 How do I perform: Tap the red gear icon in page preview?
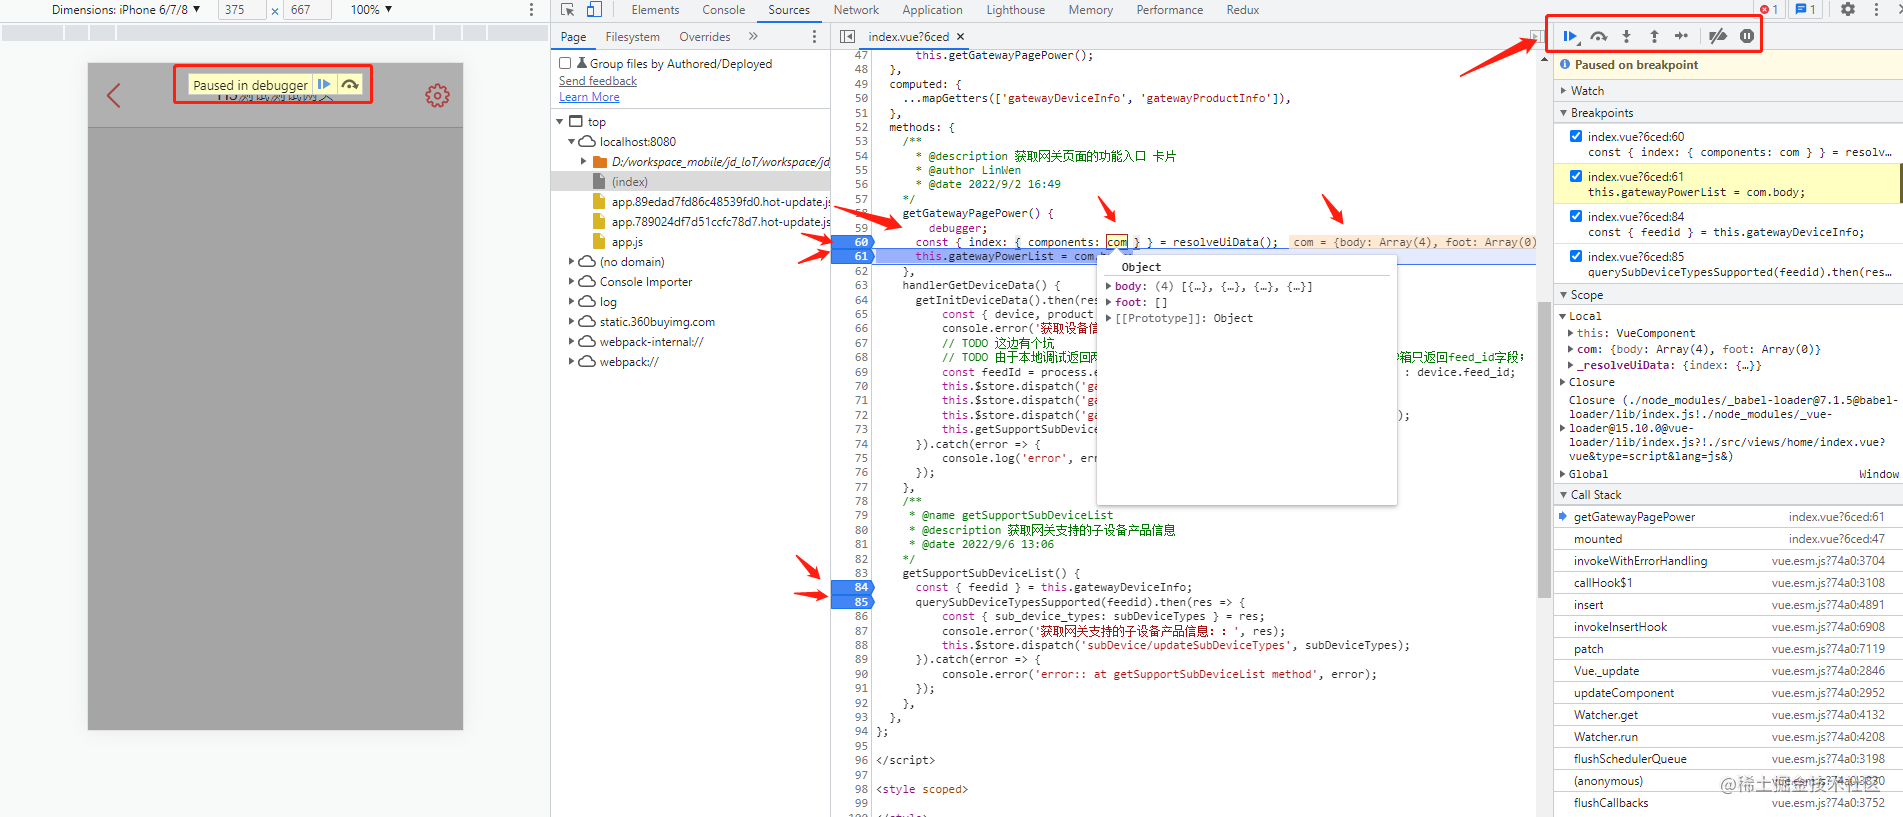click(437, 96)
